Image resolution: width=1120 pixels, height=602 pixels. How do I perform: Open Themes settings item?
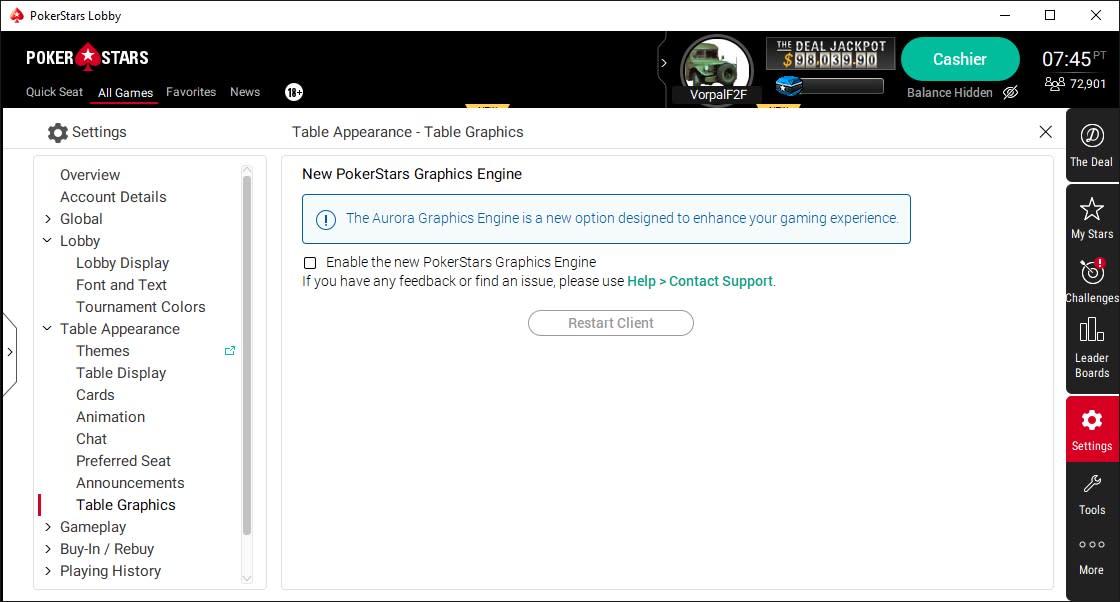pyautogui.click(x=103, y=351)
